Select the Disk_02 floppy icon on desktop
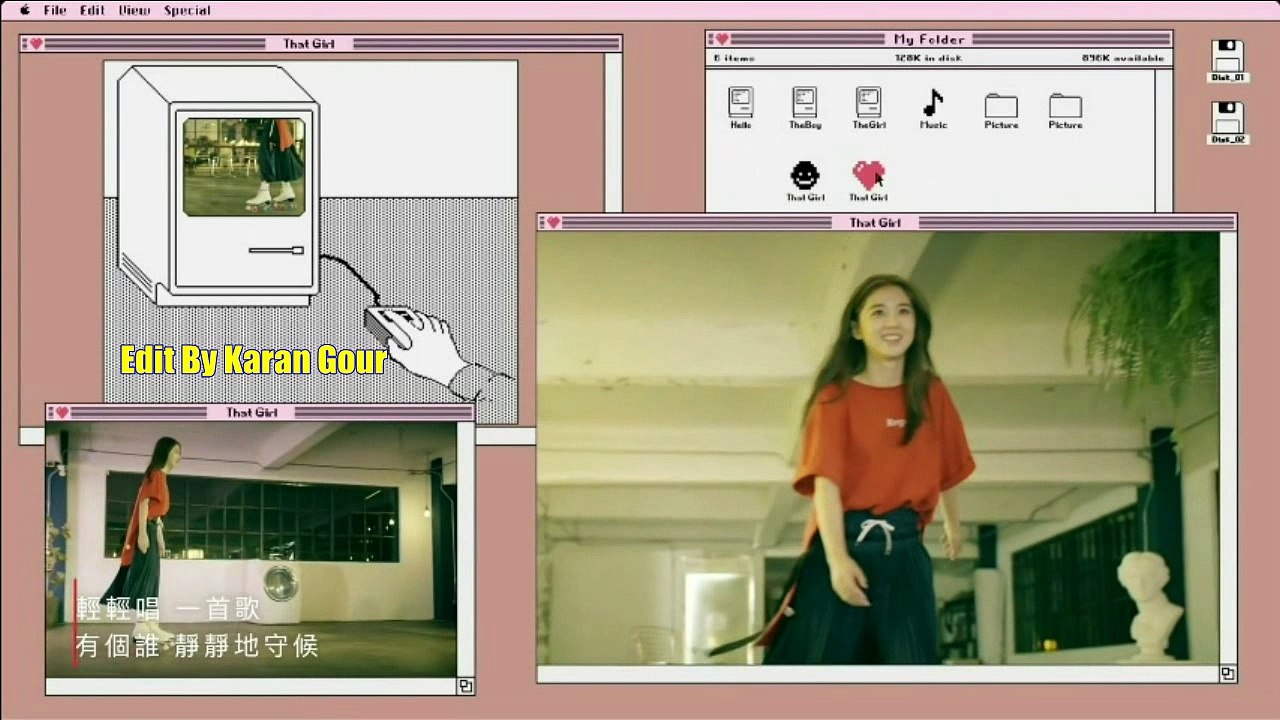This screenshot has height=720, width=1280. (x=1227, y=123)
